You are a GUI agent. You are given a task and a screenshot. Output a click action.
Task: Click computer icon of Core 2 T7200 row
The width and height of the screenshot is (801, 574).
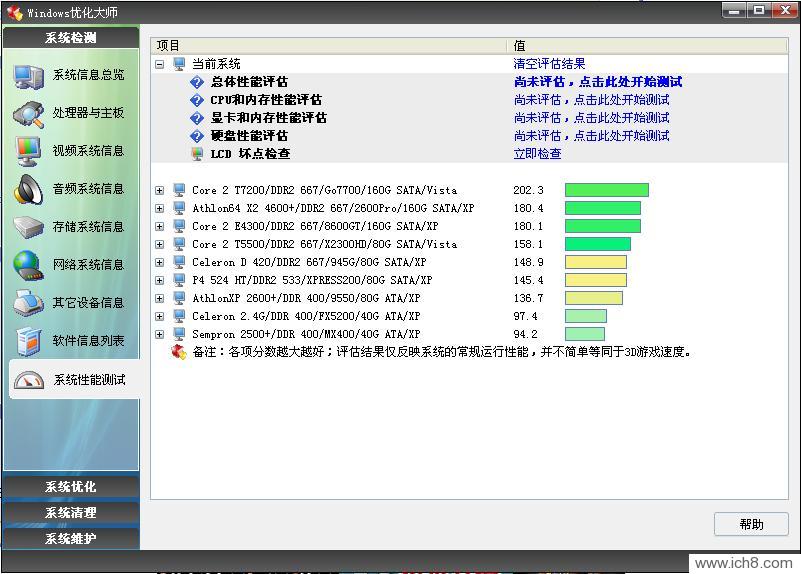point(179,190)
